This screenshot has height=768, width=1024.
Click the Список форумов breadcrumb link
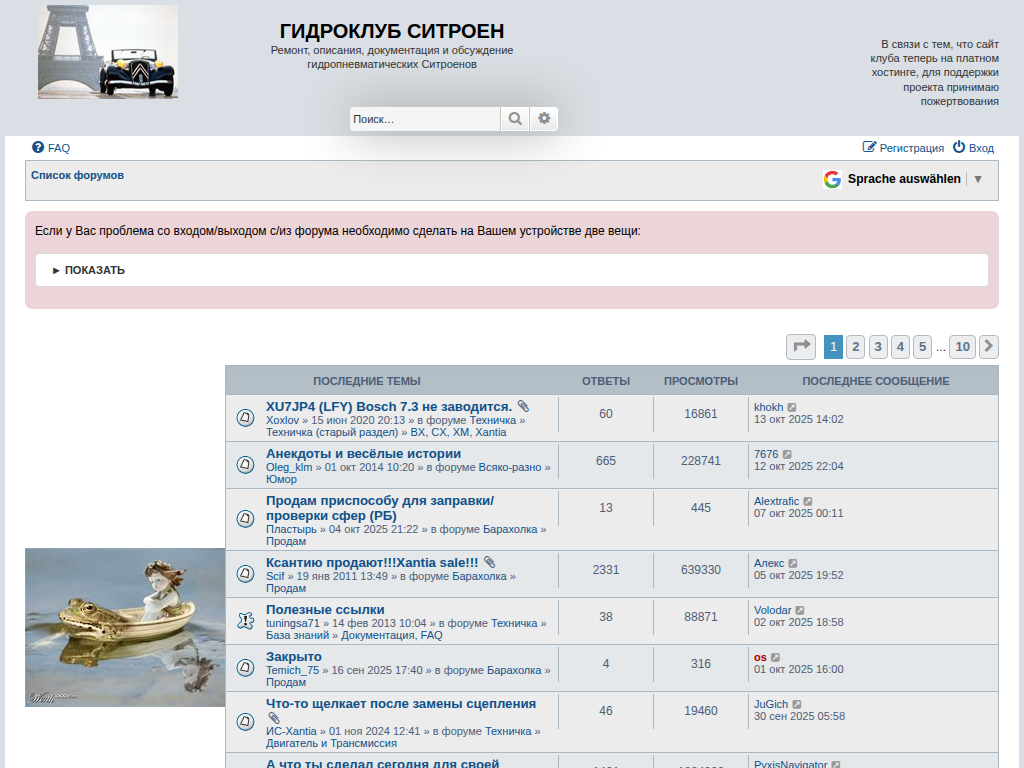coord(77,175)
